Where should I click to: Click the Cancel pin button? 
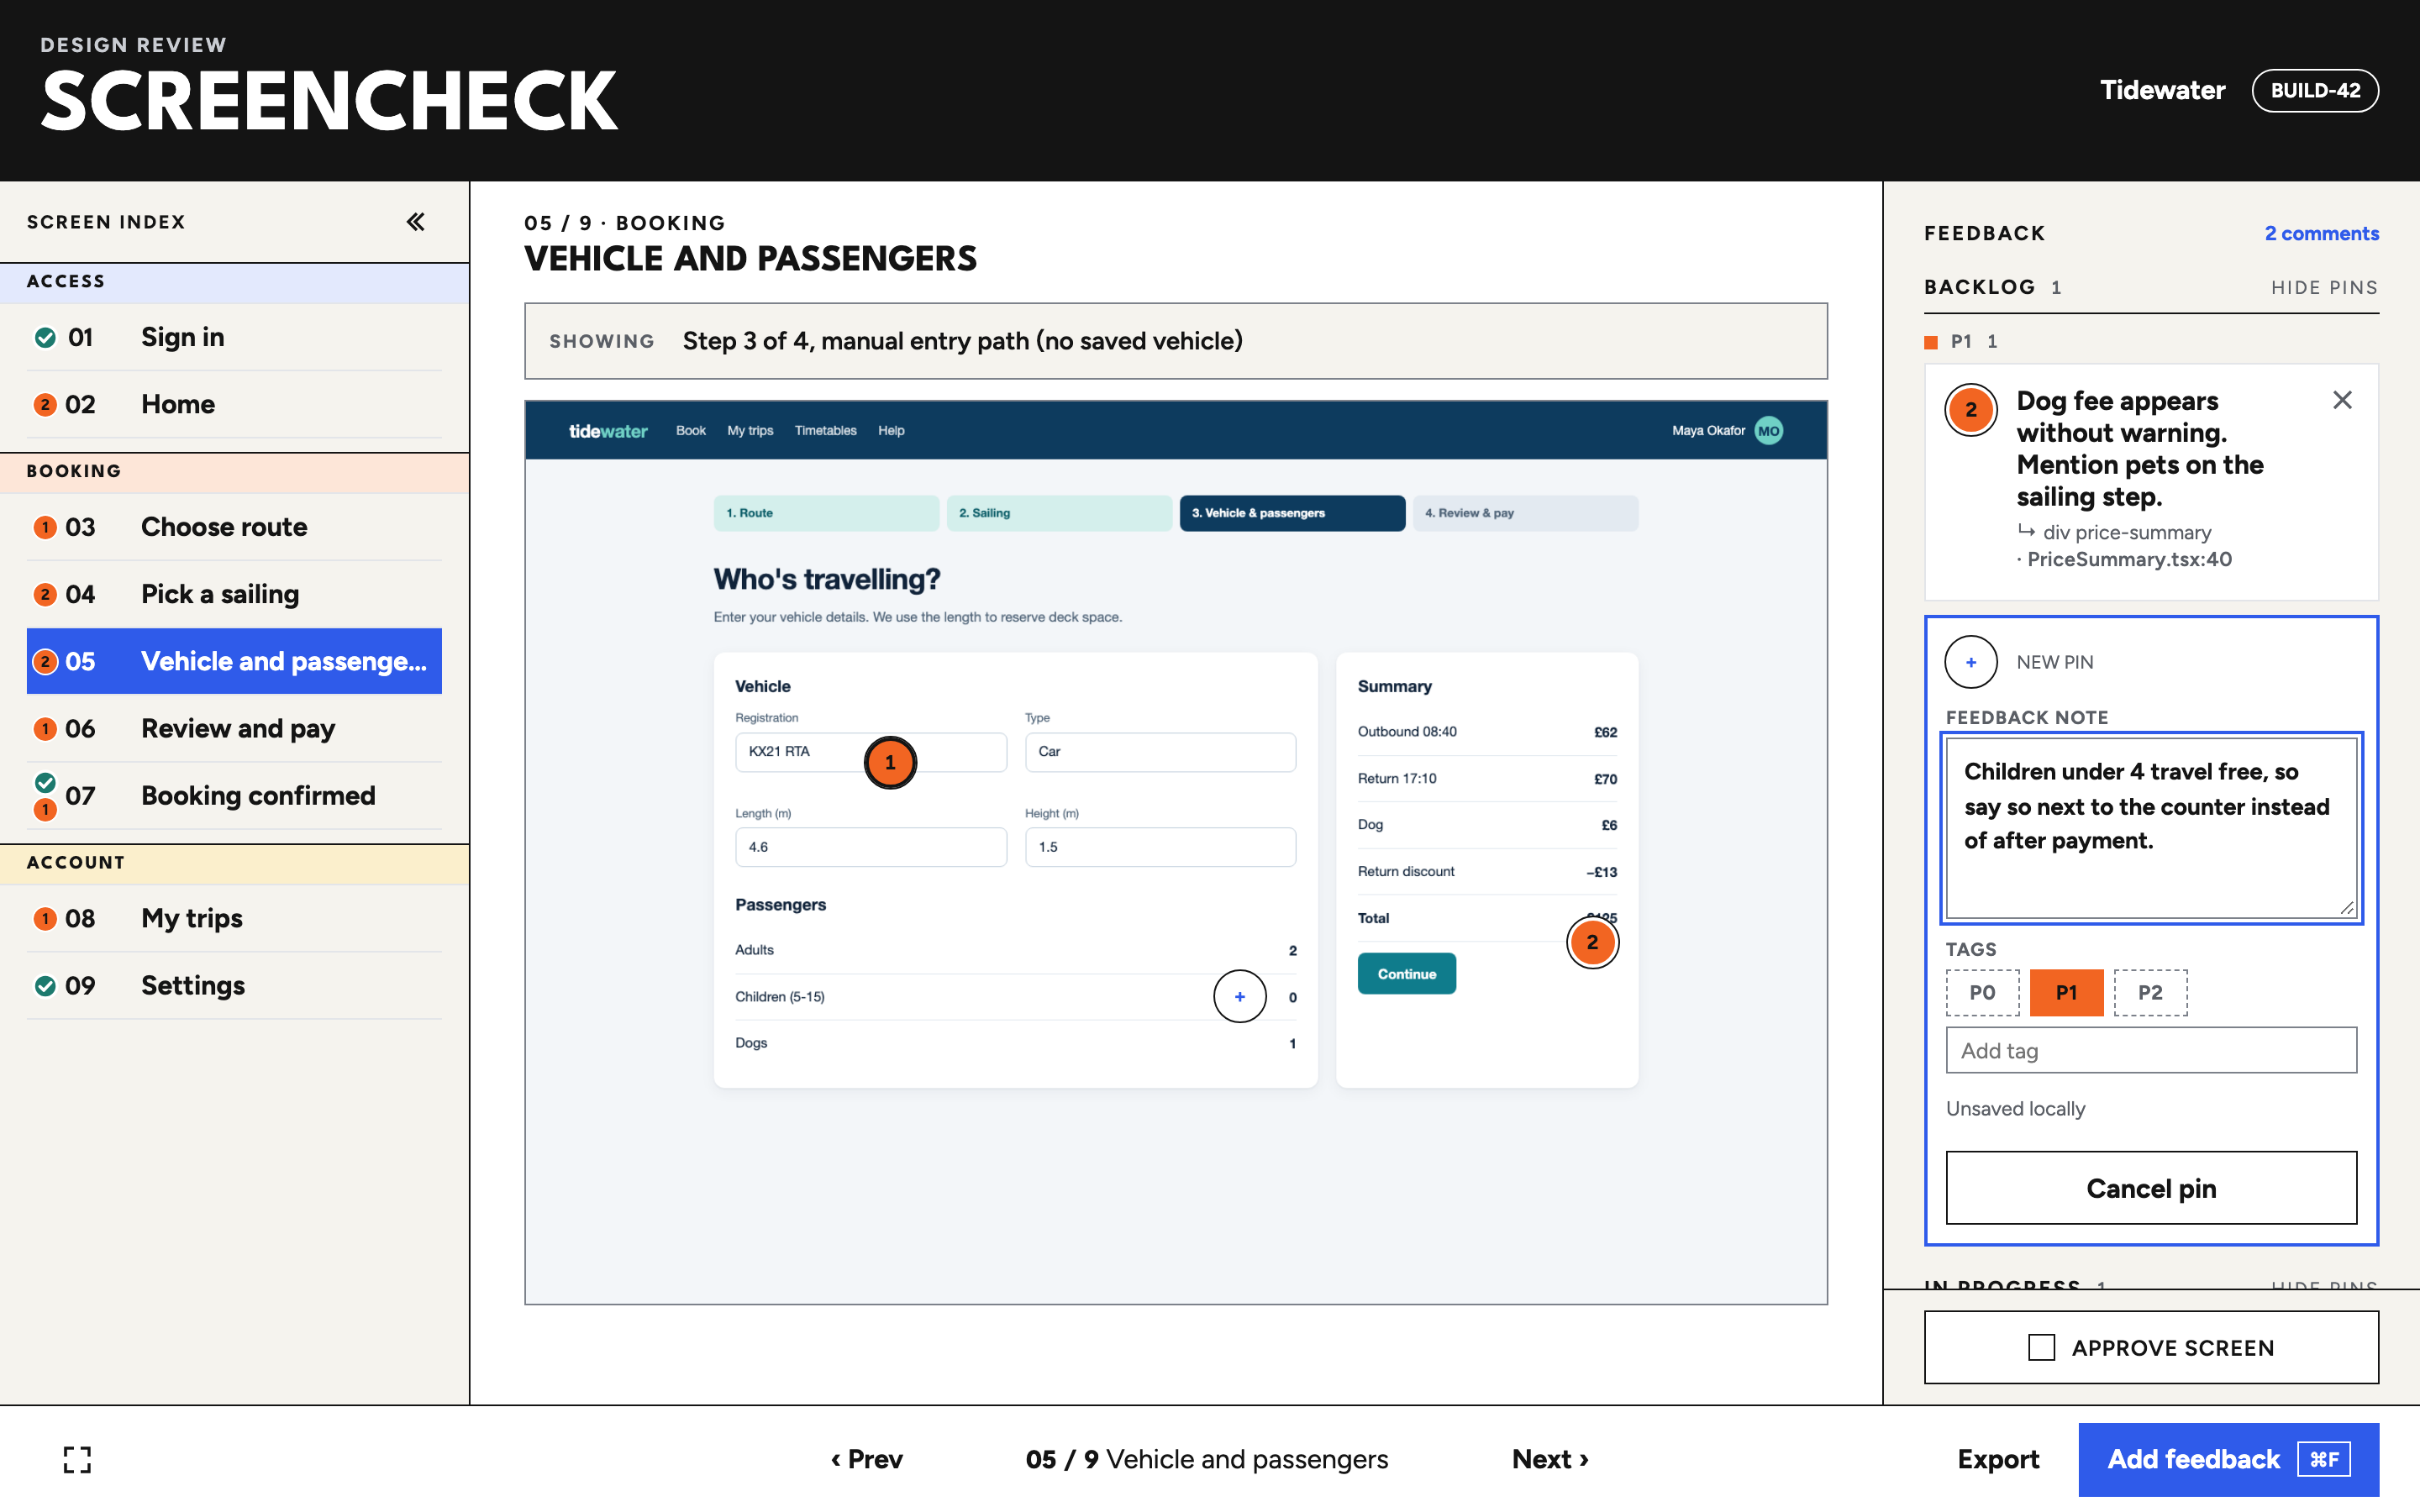2151,1188
